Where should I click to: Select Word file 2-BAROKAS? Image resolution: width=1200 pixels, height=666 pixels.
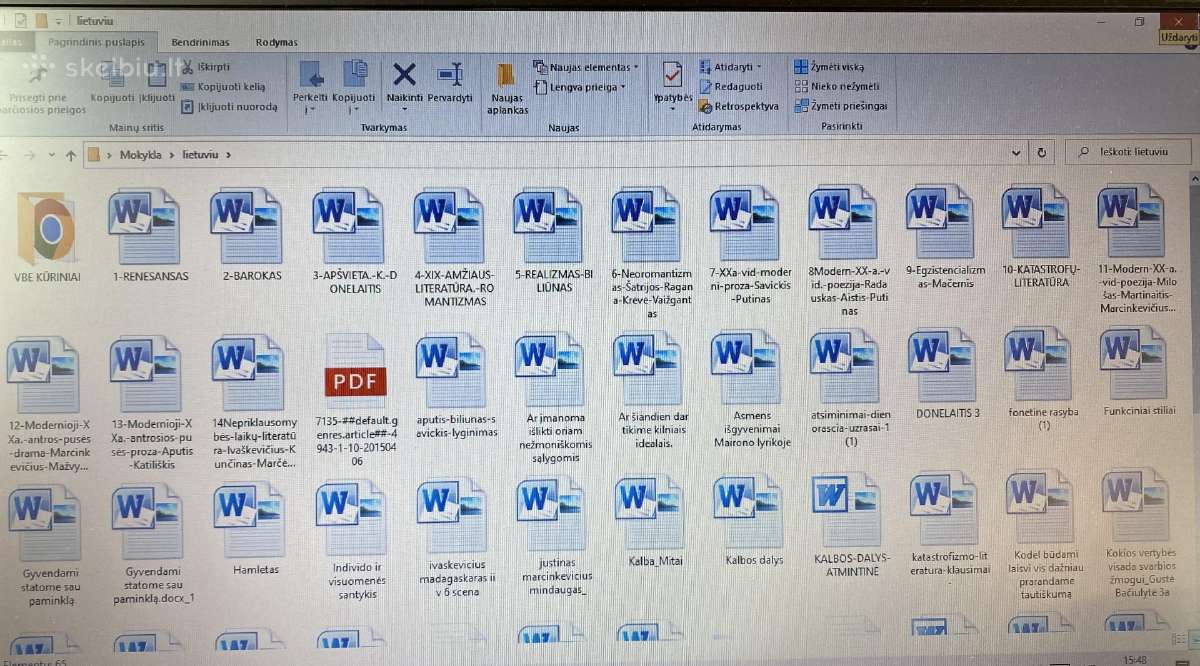(251, 233)
